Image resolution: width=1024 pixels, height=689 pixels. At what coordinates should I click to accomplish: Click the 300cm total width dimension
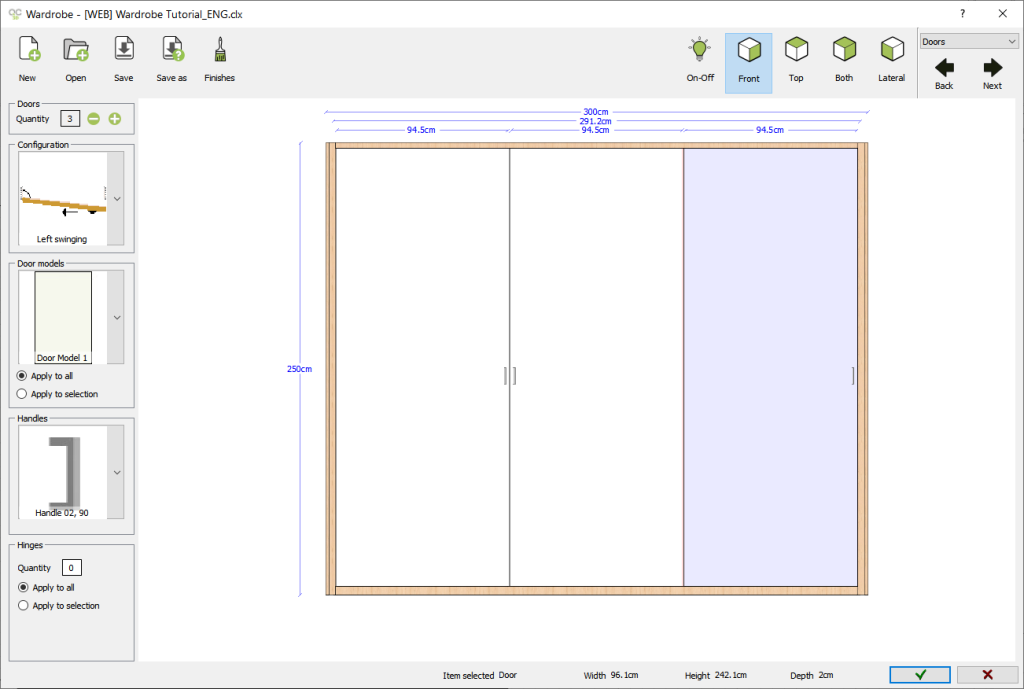click(596, 112)
